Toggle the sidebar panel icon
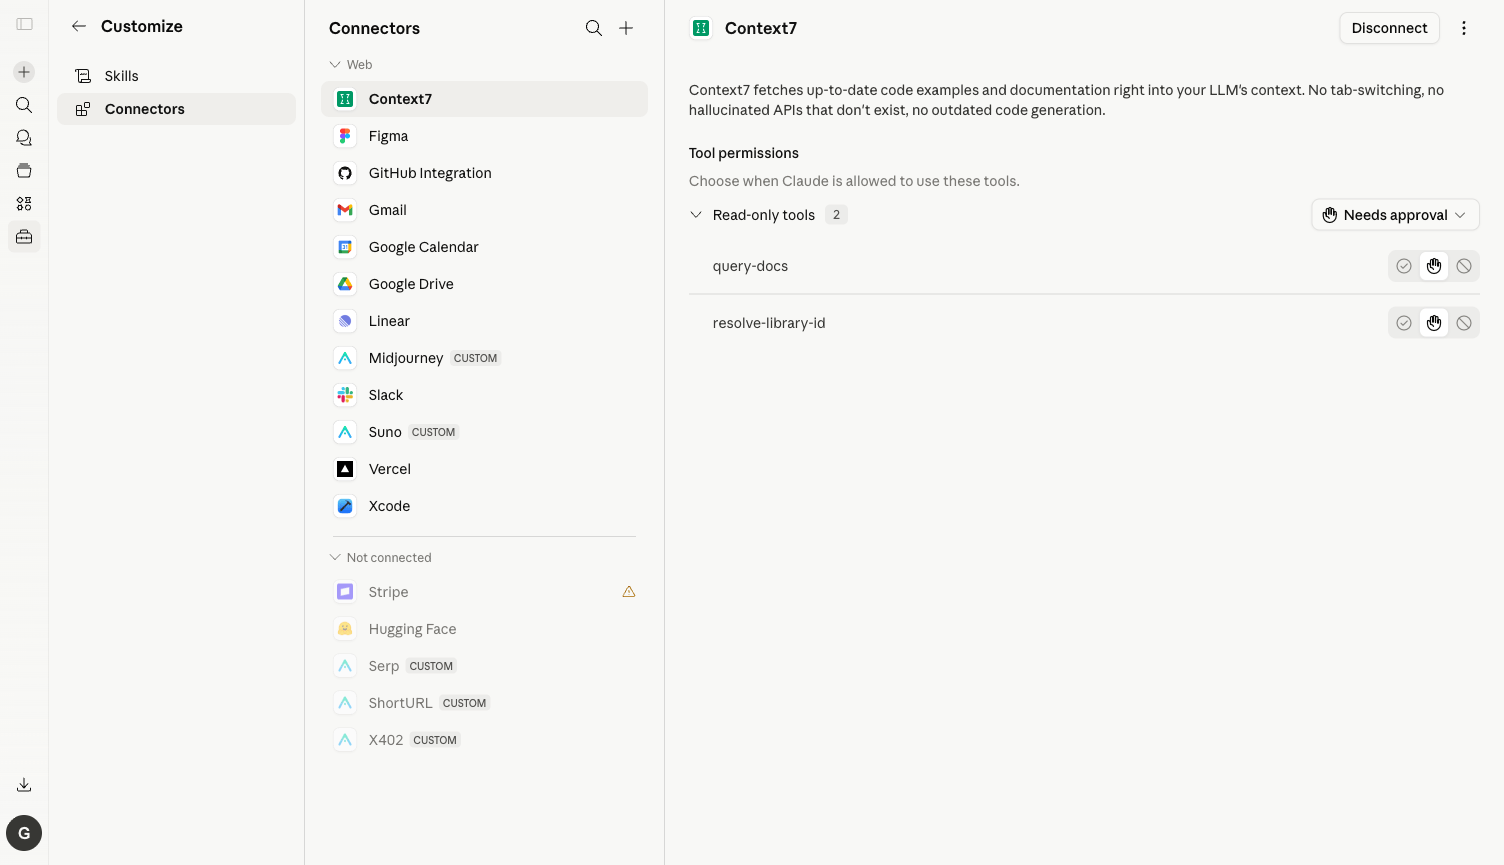The width and height of the screenshot is (1504, 865). click(x=25, y=24)
